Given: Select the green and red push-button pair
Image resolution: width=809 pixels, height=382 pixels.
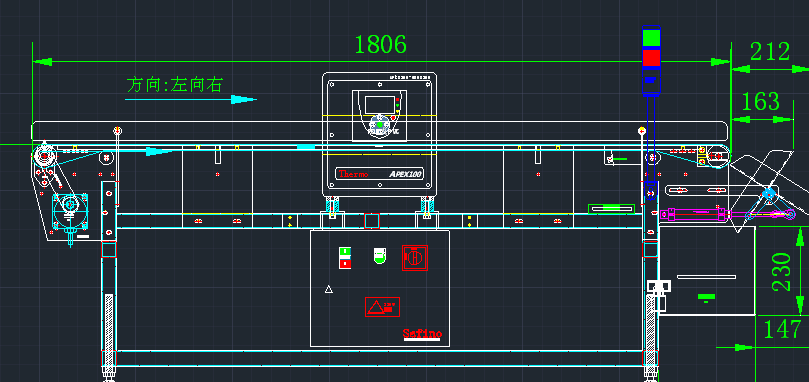Looking at the screenshot, I should coord(345,258).
